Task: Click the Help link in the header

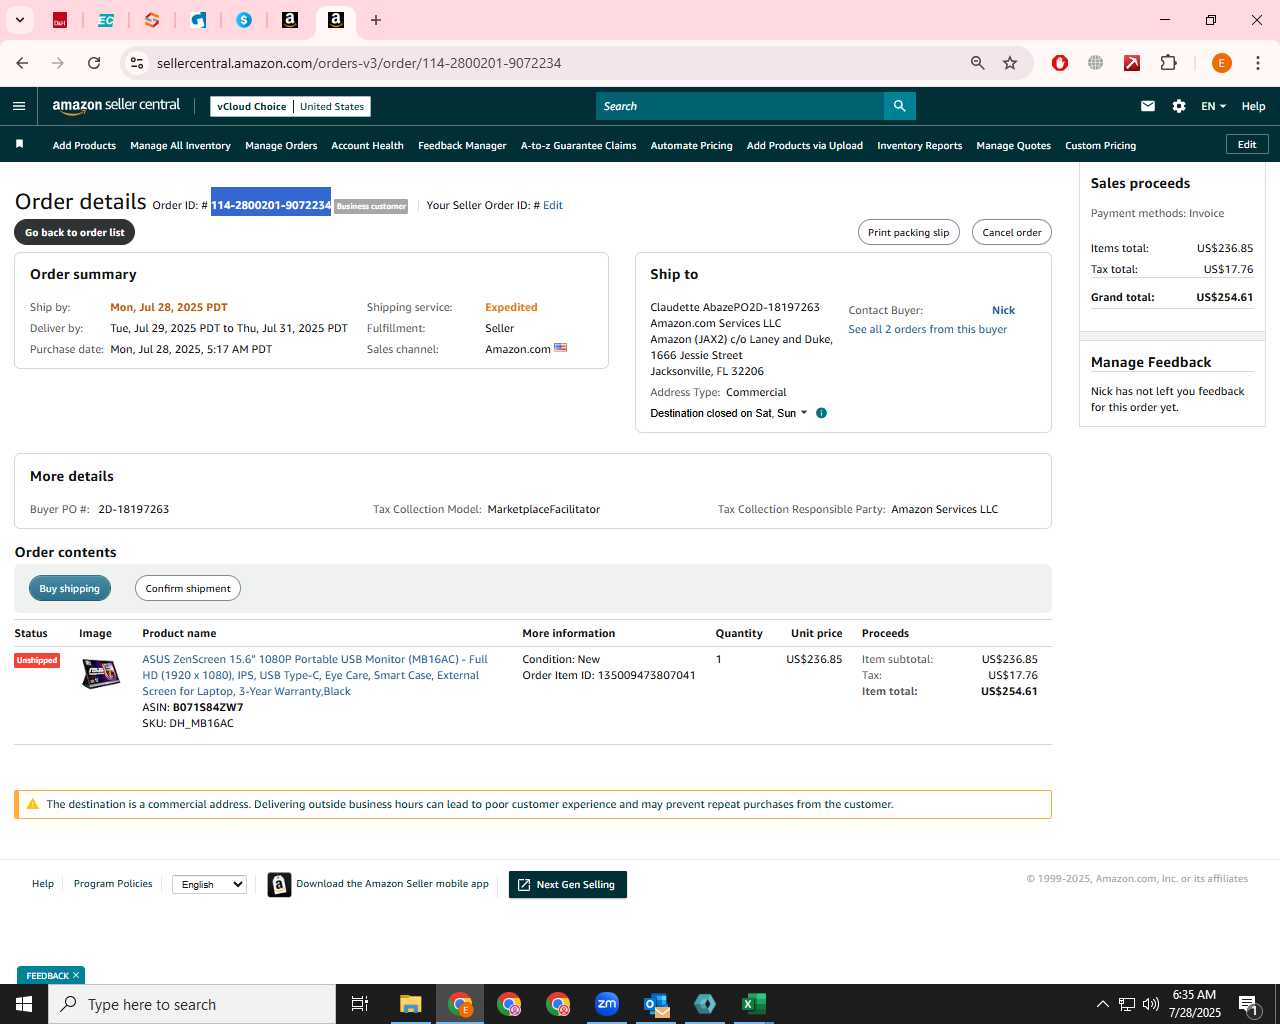Action: 1253,106
